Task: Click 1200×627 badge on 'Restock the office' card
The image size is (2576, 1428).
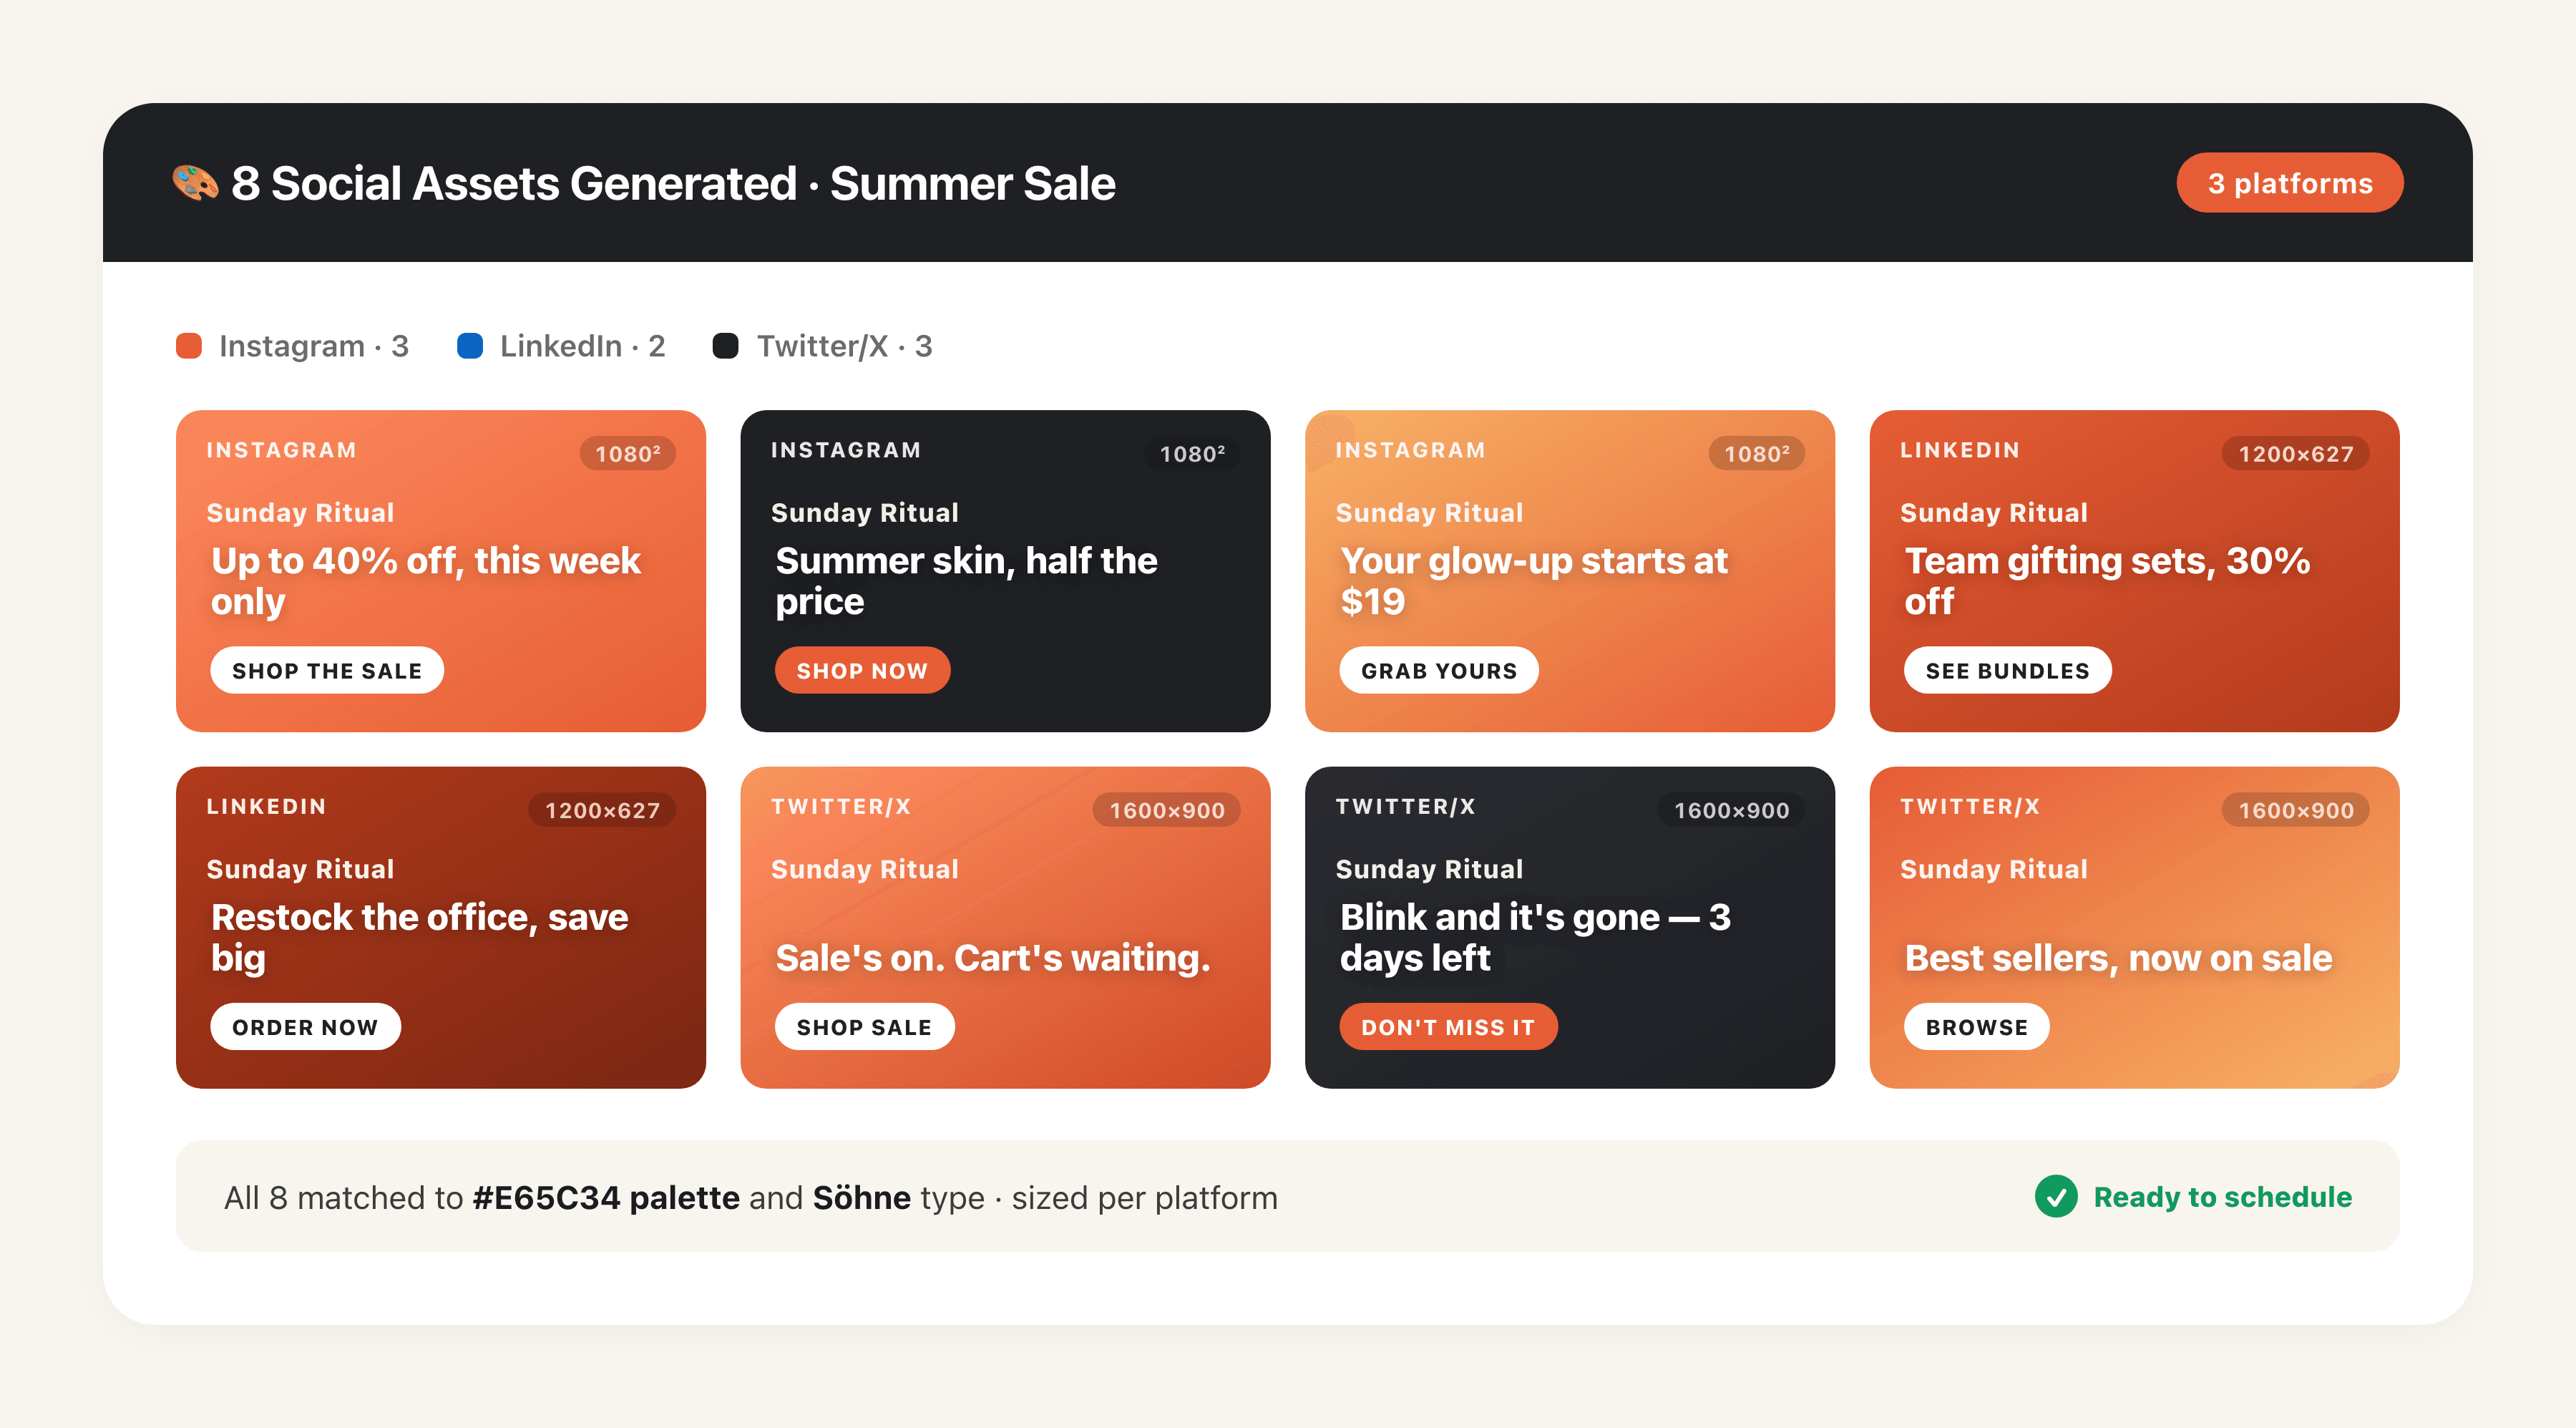Action: coord(602,810)
